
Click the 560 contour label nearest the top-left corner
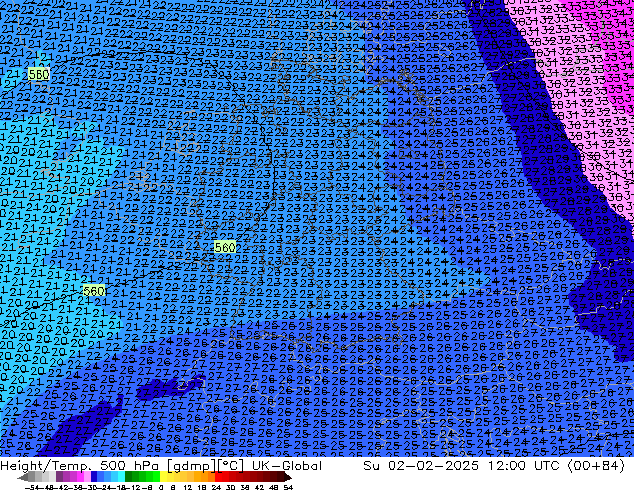(39, 74)
